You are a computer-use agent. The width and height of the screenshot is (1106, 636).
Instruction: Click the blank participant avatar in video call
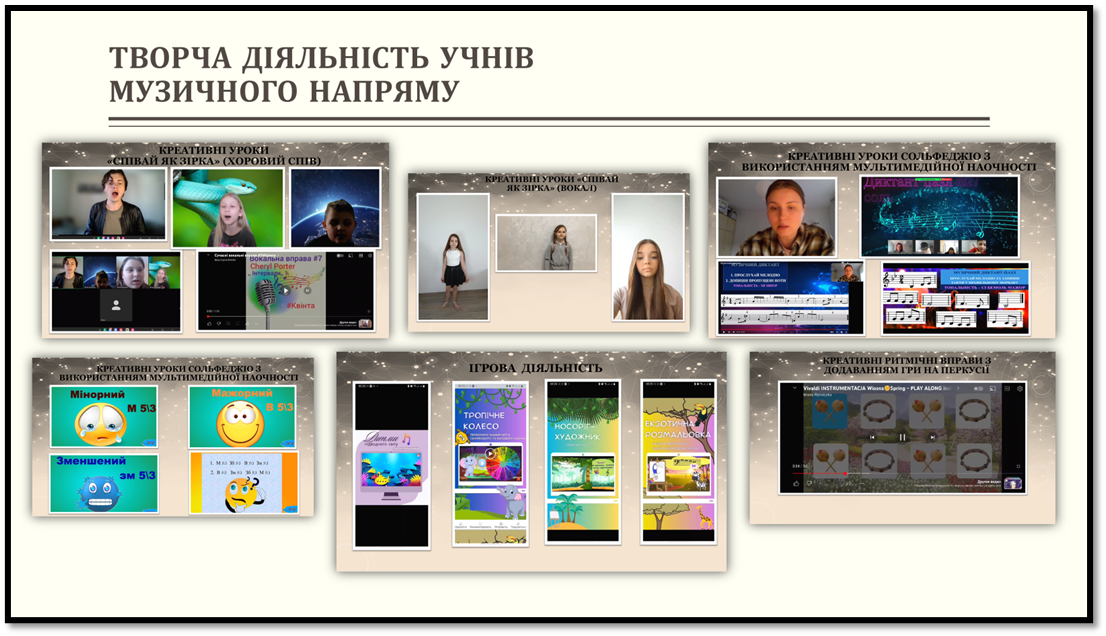[x=117, y=307]
